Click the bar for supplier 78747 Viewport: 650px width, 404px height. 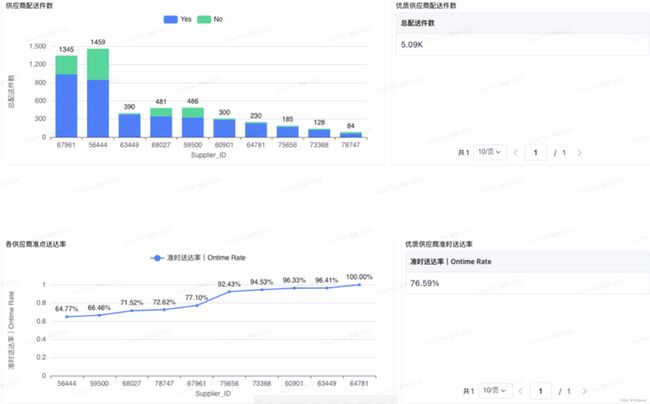click(351, 135)
